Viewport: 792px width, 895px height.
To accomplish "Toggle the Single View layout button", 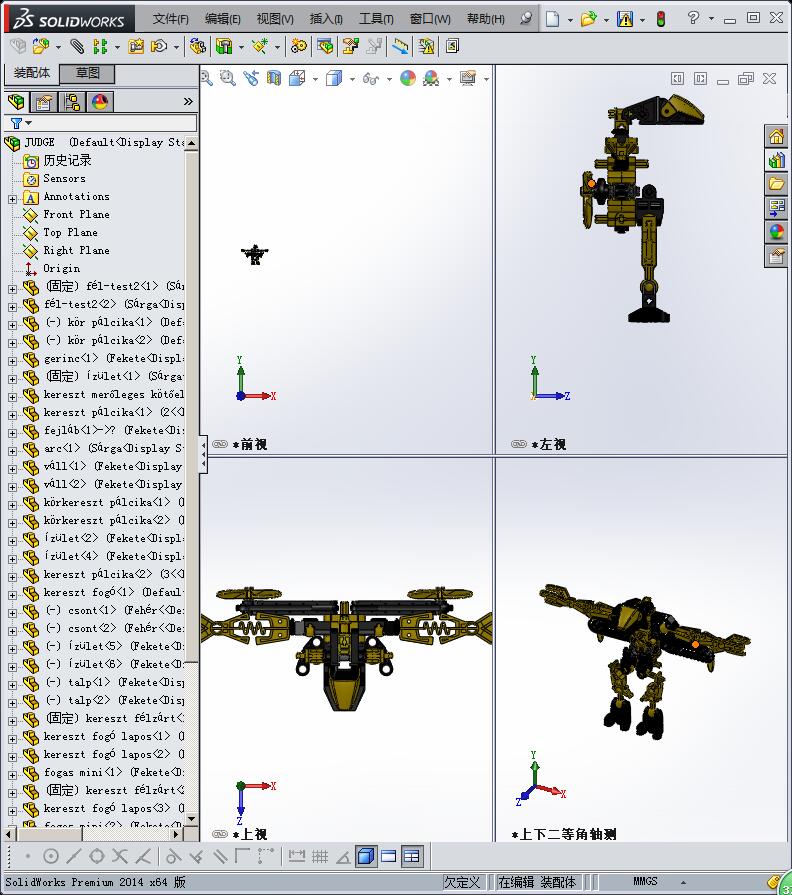I will point(389,856).
